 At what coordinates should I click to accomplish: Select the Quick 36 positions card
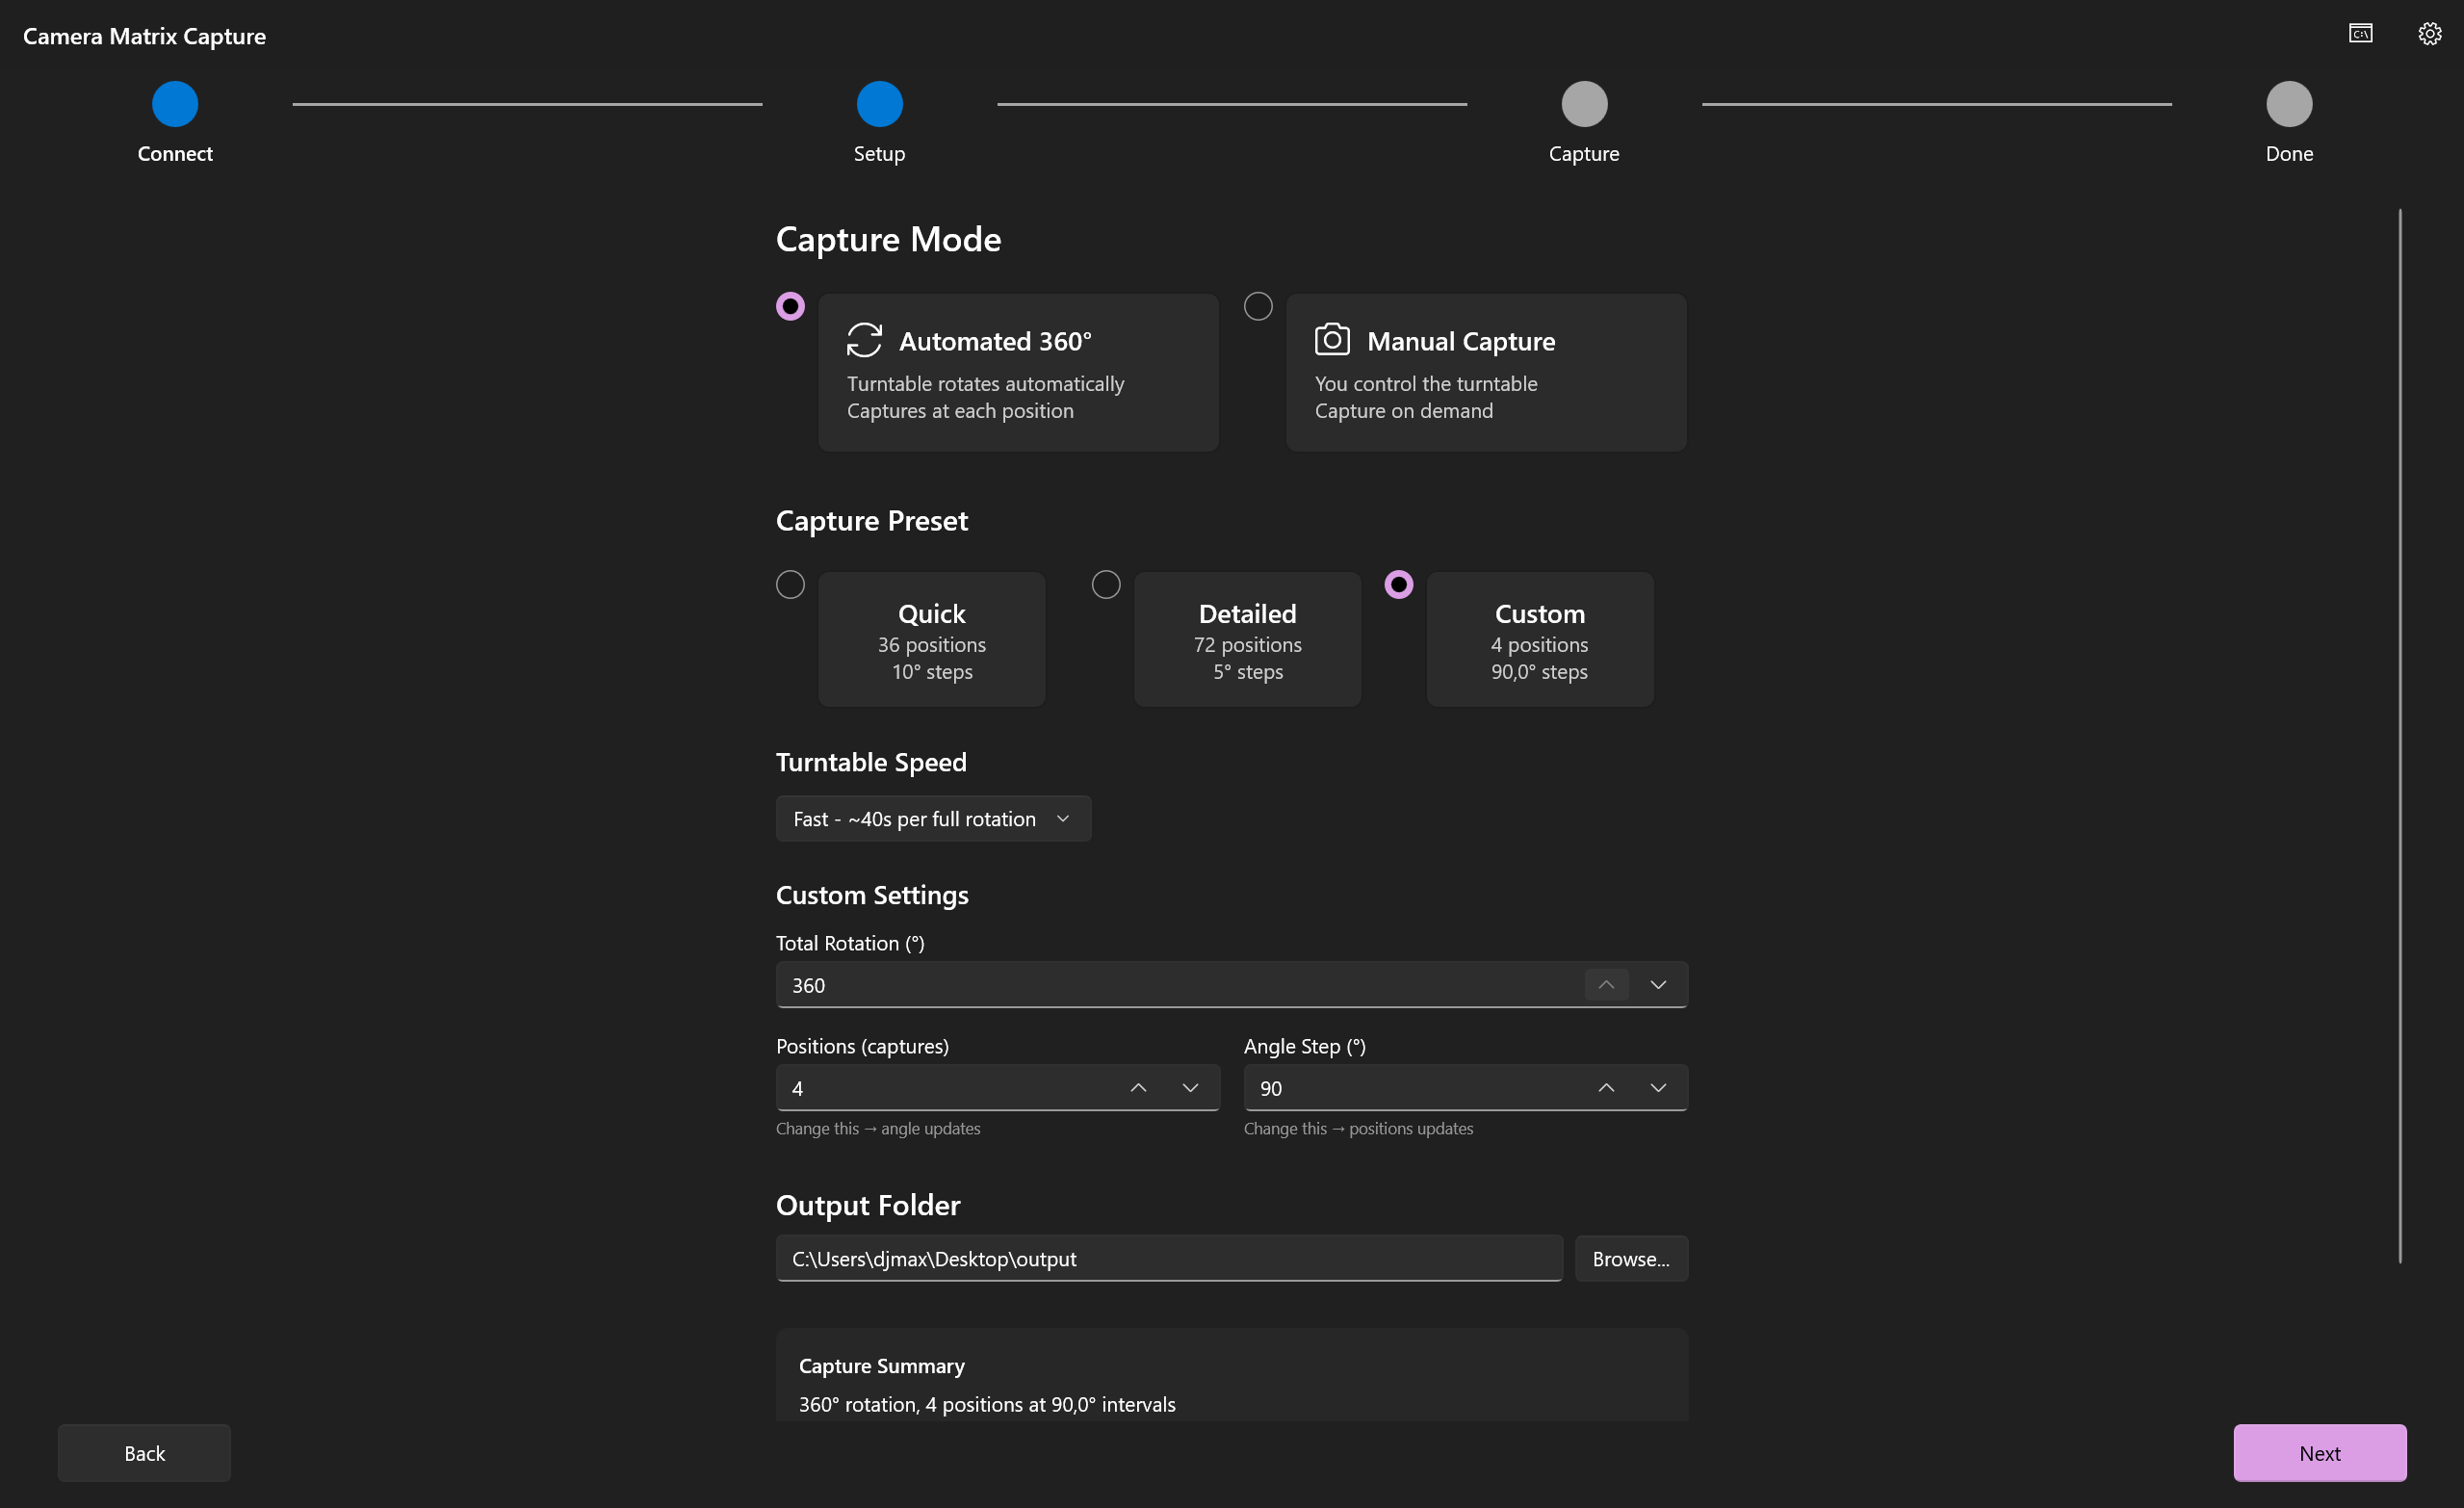[932, 640]
